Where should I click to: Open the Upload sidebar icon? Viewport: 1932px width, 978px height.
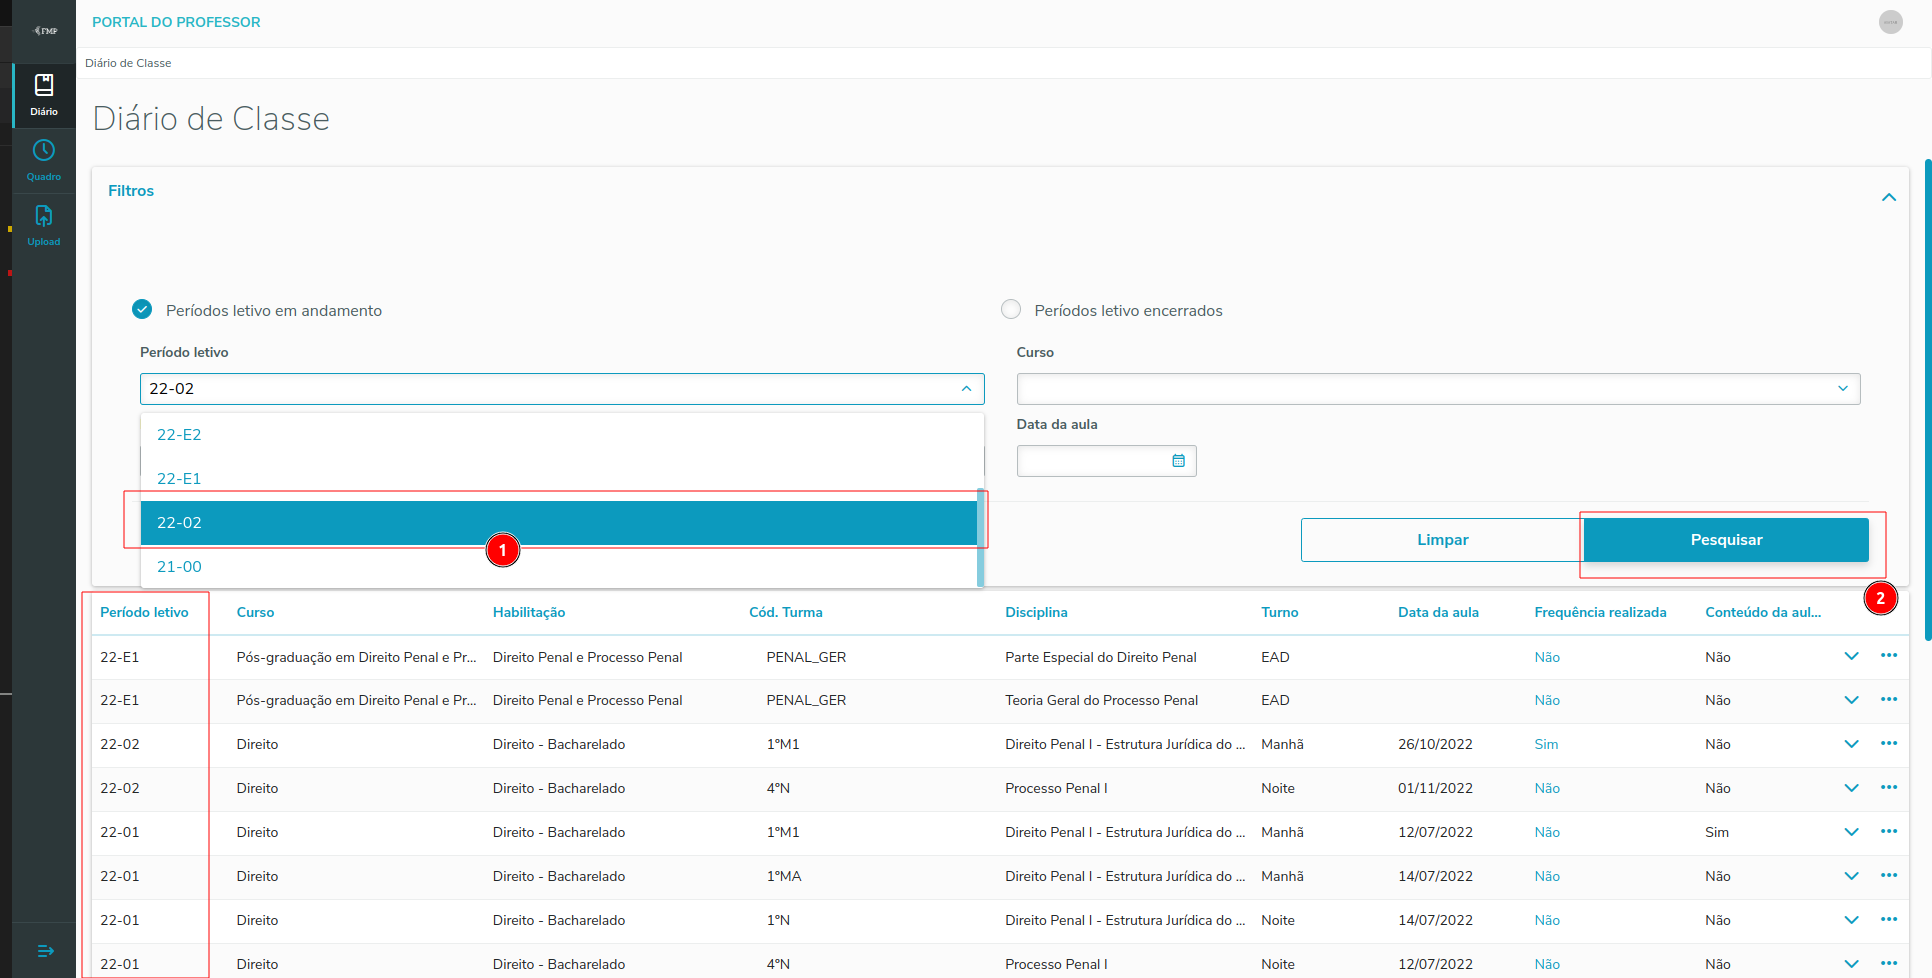44,224
